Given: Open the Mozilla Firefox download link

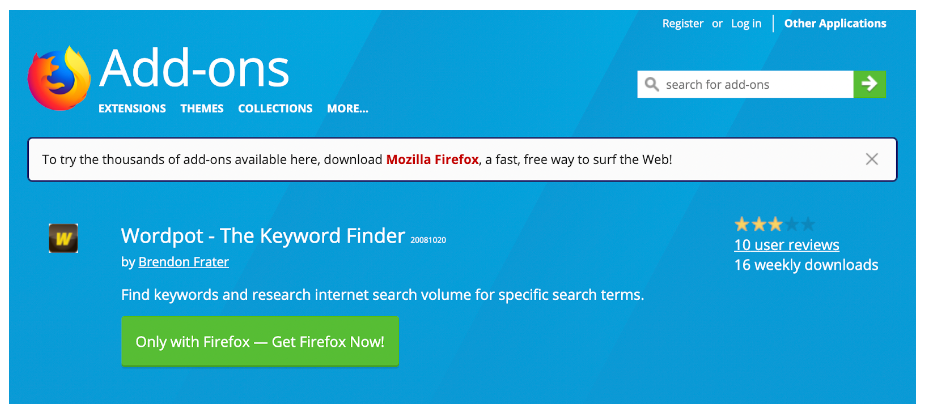Looking at the screenshot, I should [x=433, y=159].
